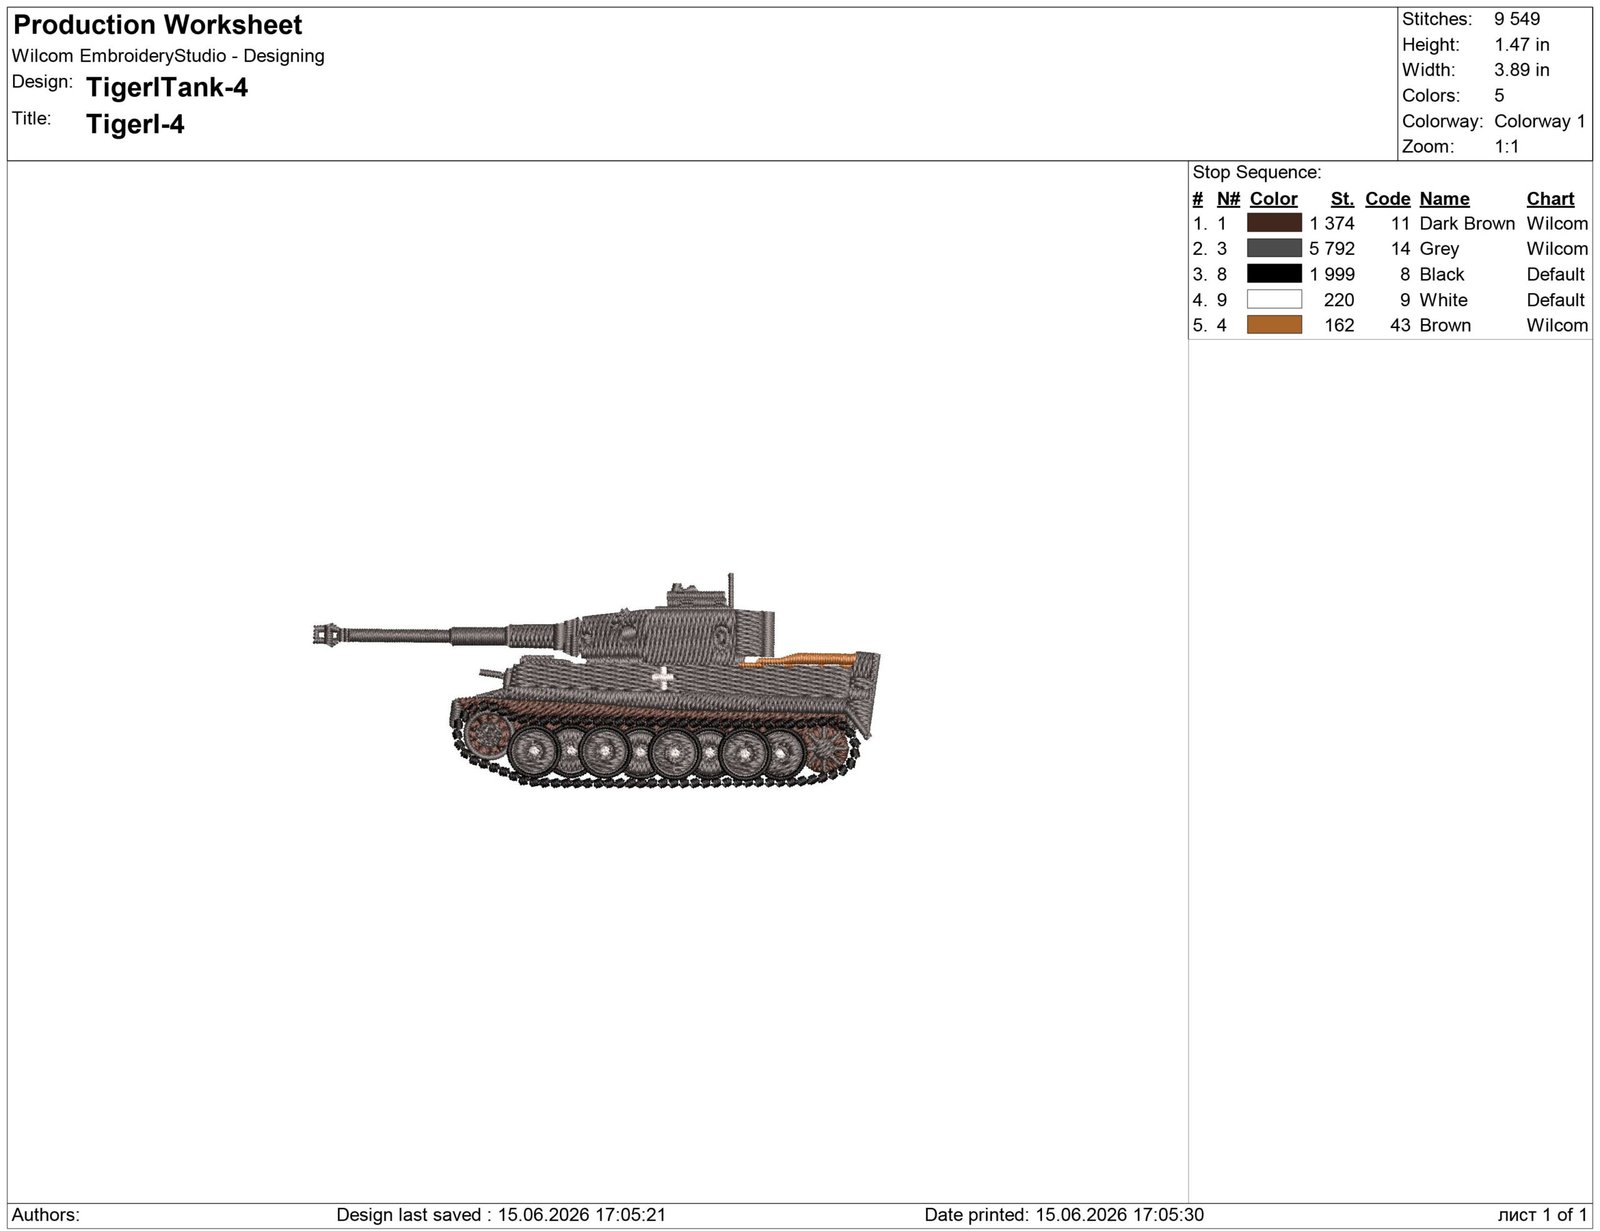
Task: Click the 'Name' column header
Action: tap(1445, 199)
